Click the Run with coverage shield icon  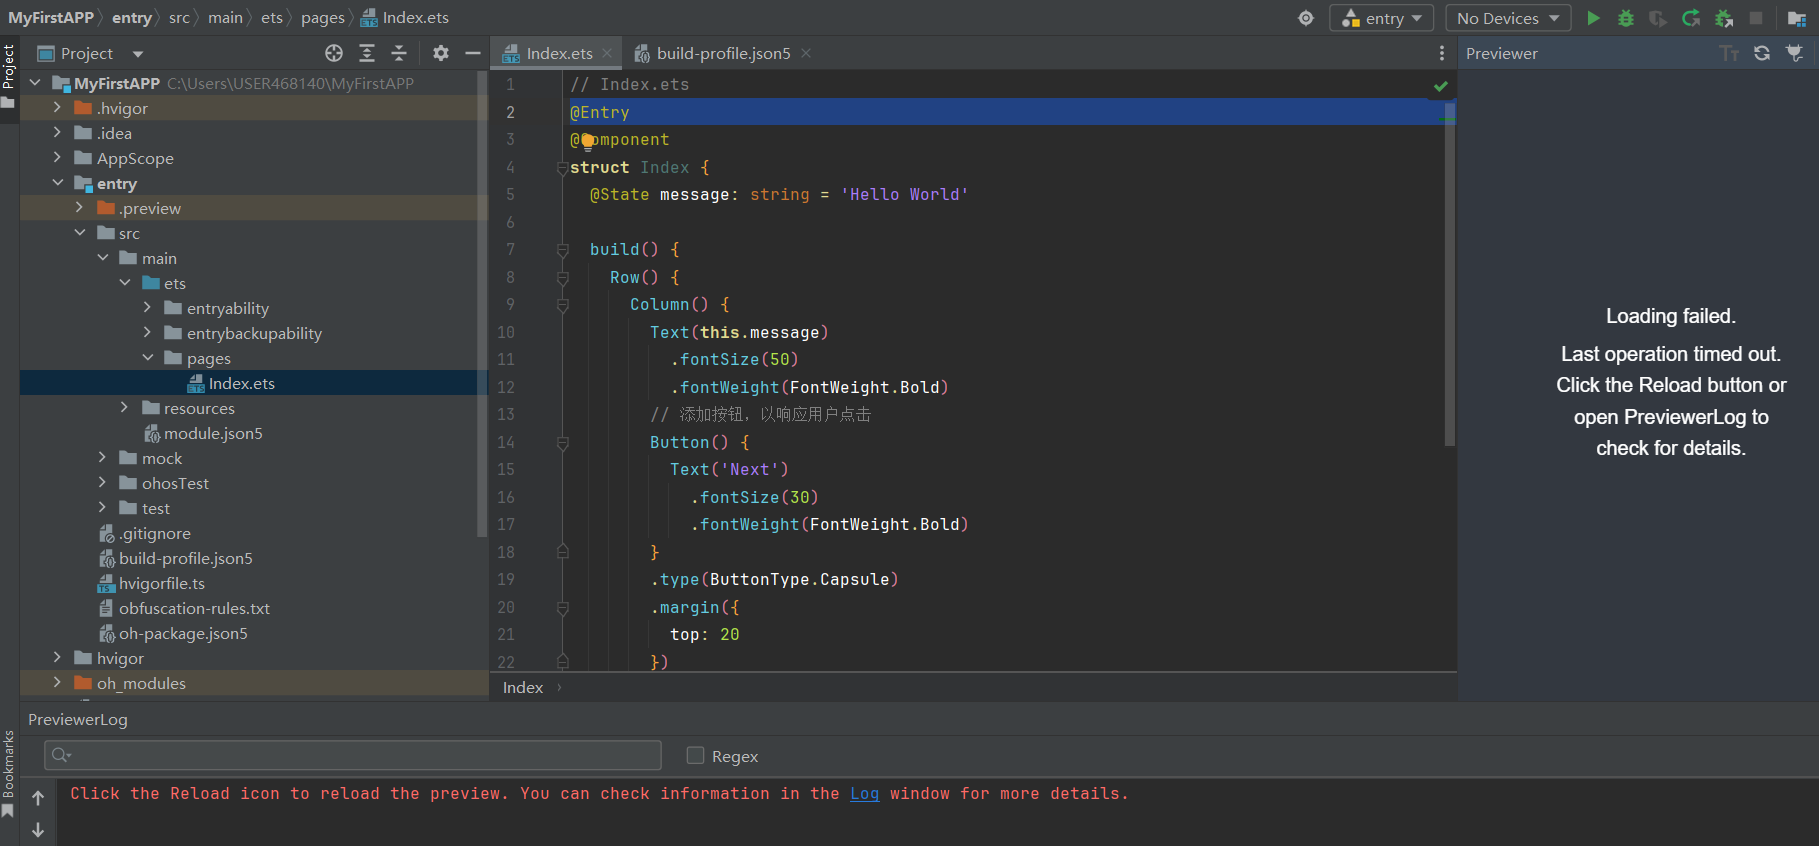click(1658, 18)
